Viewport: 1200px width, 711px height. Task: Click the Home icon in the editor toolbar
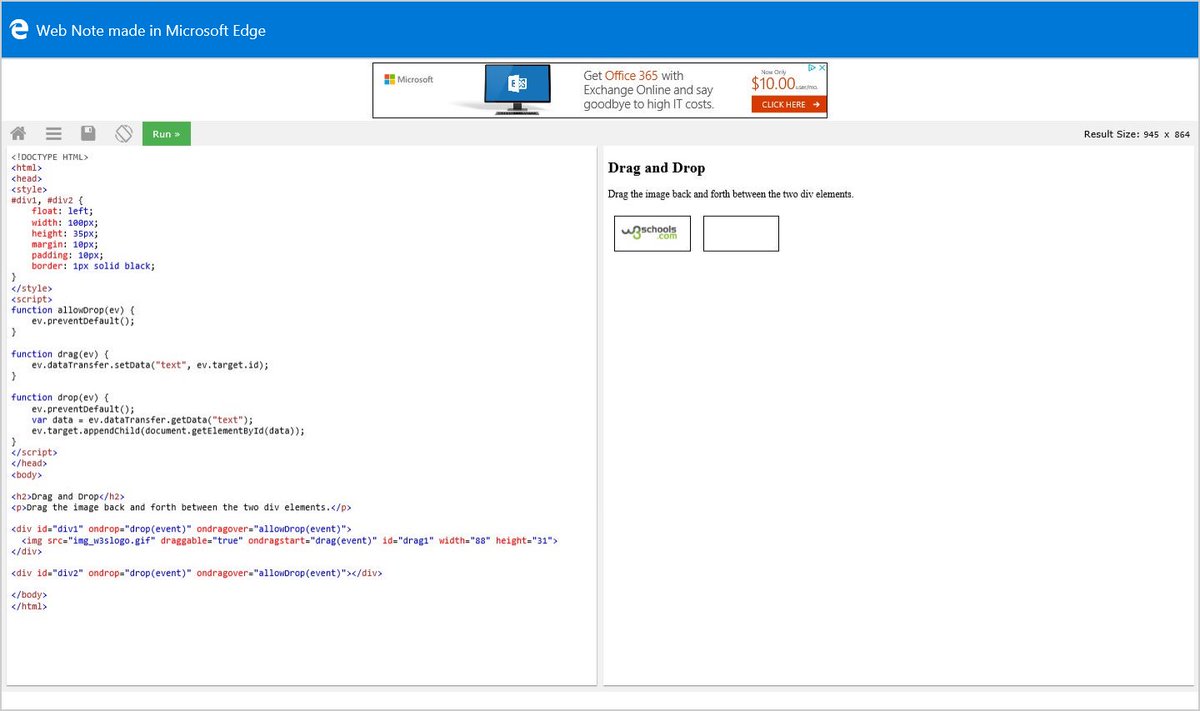[x=18, y=133]
